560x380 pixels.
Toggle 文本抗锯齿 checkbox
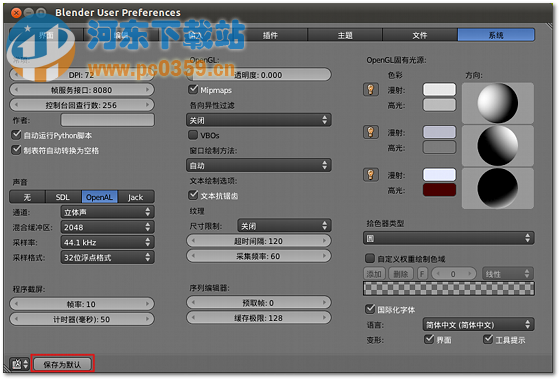193,195
